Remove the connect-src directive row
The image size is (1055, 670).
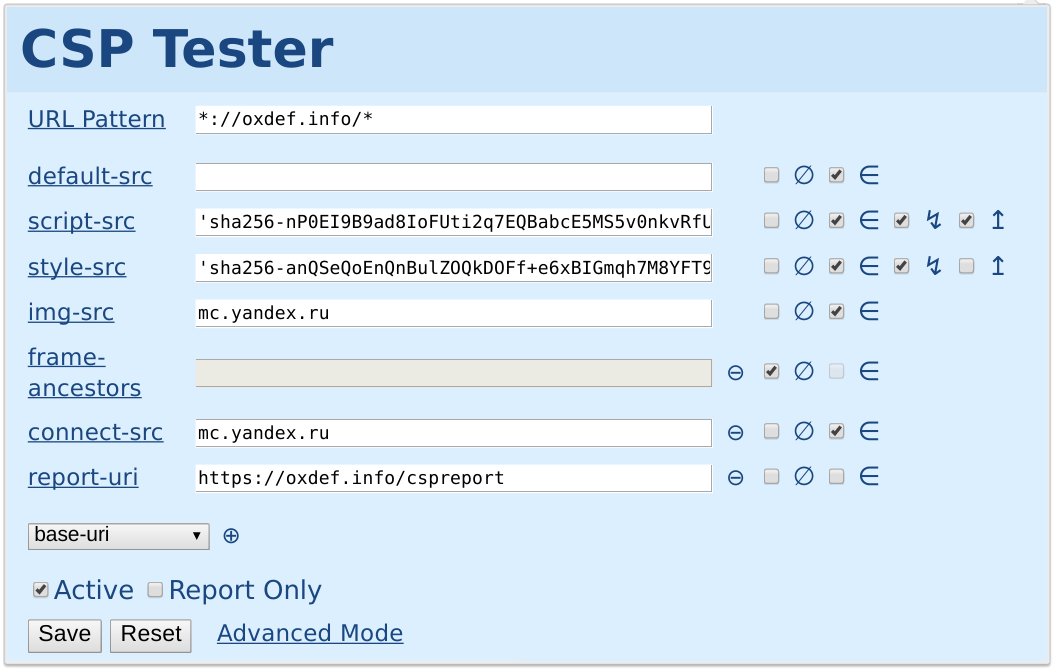pyautogui.click(x=735, y=432)
